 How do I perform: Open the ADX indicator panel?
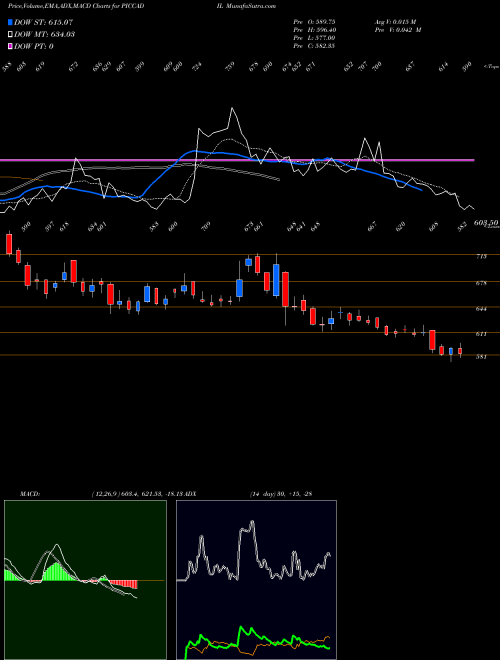[256, 580]
